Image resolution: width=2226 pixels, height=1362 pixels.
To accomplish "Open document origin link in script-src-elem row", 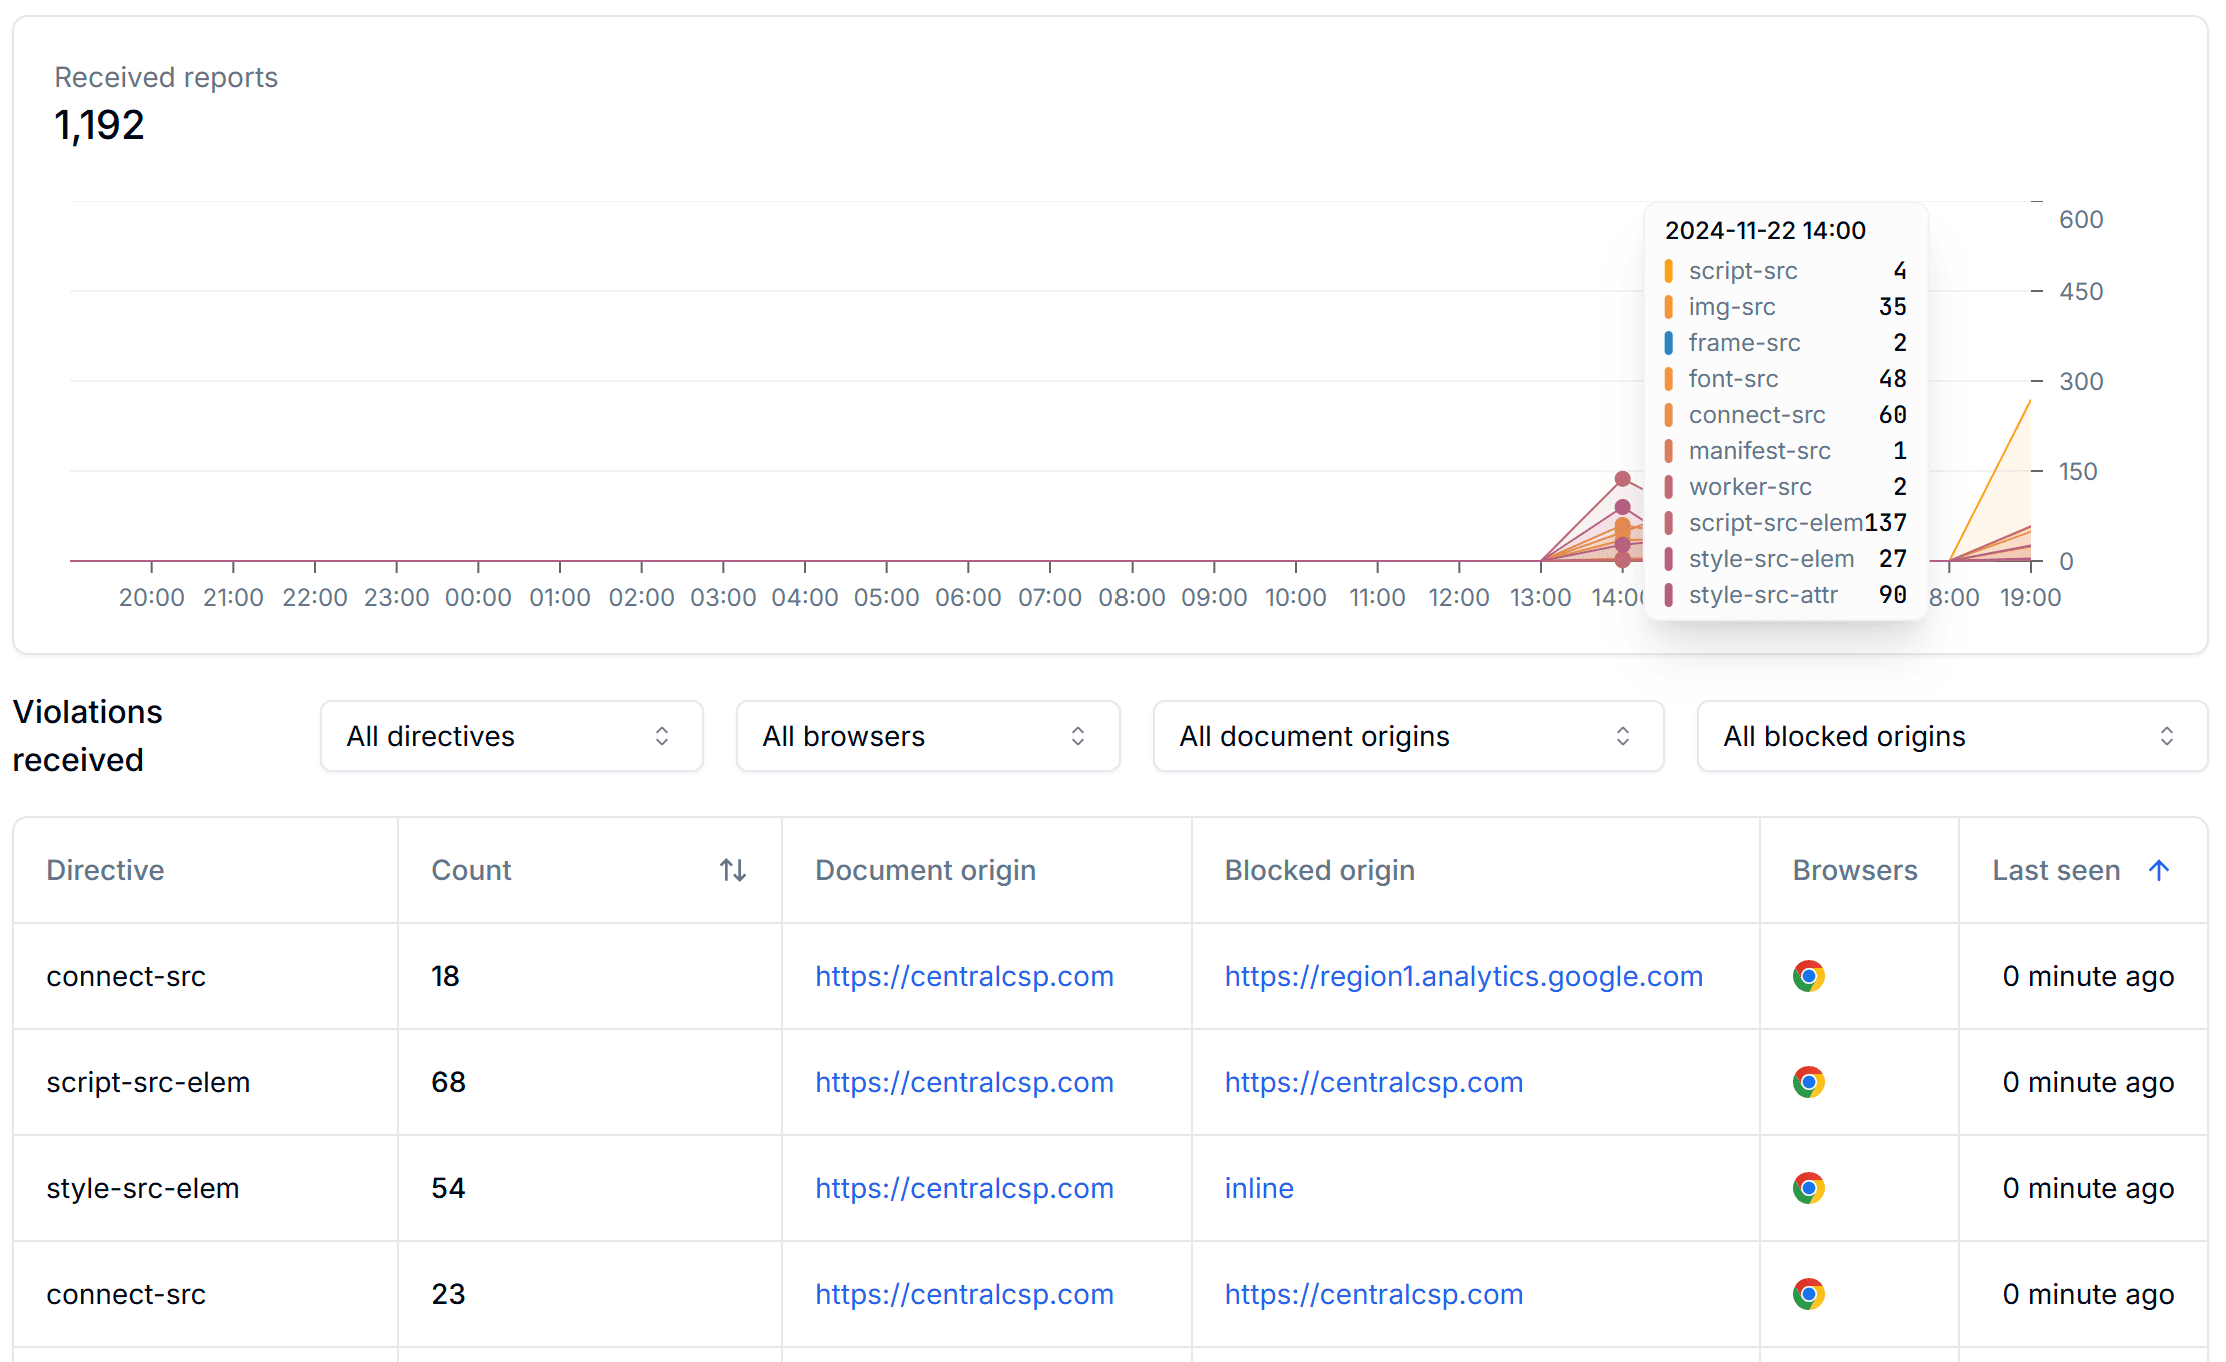I will click(x=964, y=1082).
